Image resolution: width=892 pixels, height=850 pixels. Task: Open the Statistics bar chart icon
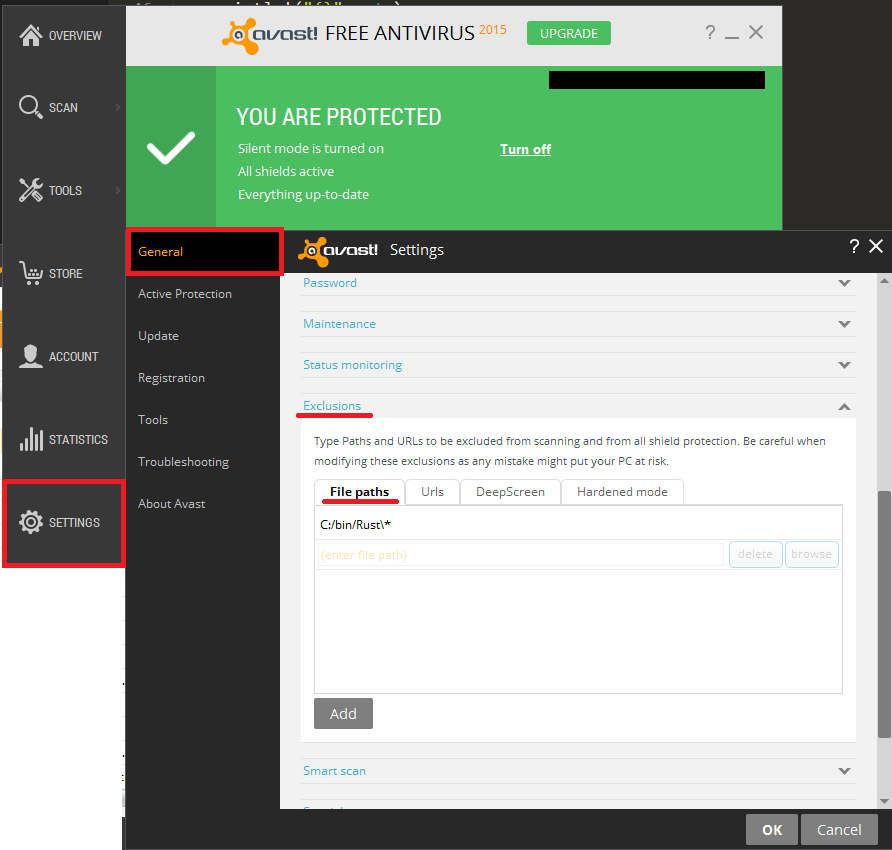click(31, 439)
